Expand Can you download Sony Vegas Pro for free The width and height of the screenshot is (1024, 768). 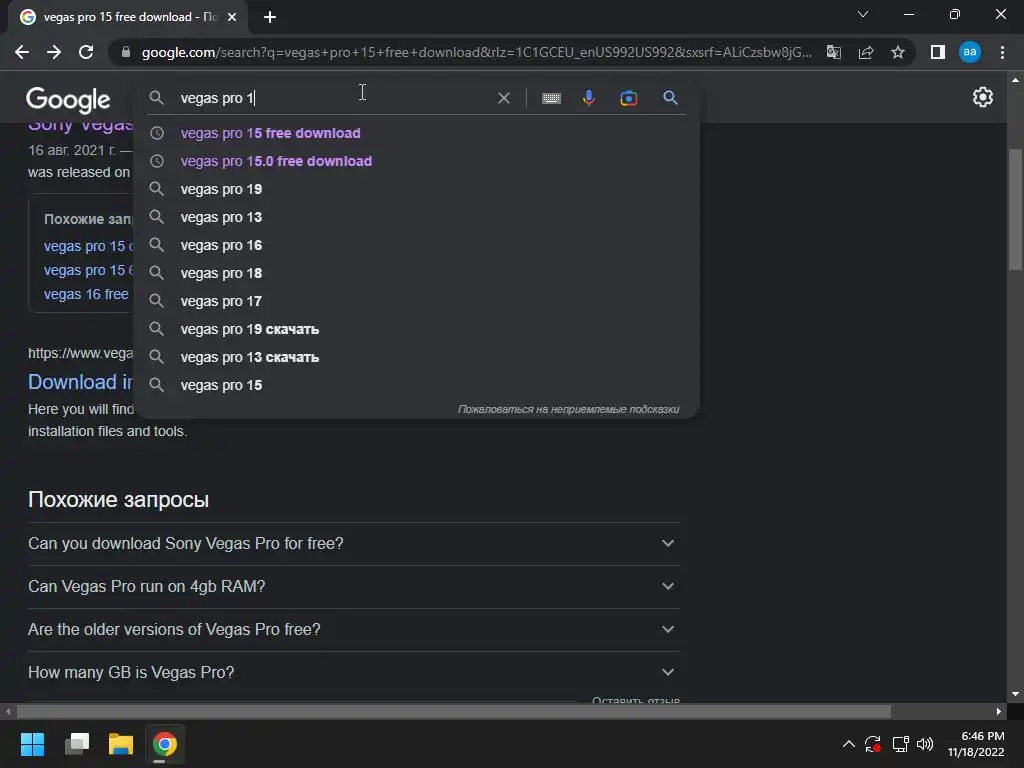(x=353, y=543)
